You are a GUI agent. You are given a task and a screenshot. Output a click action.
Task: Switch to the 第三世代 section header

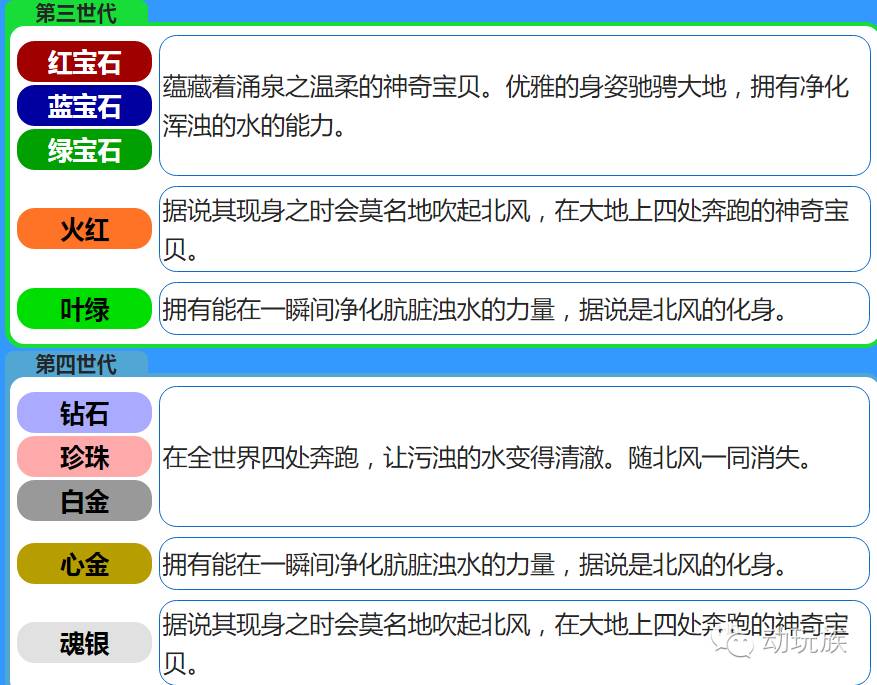[x=75, y=14]
